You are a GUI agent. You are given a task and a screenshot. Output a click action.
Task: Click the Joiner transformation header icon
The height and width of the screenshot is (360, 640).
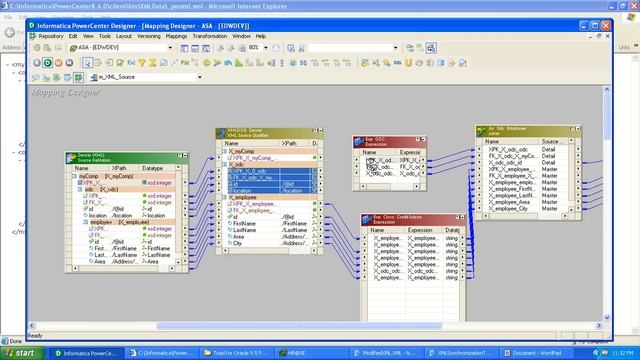click(481, 131)
